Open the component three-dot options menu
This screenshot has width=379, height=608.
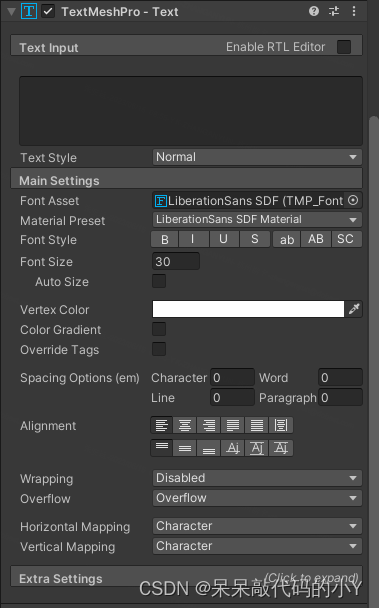pyautogui.click(x=354, y=11)
